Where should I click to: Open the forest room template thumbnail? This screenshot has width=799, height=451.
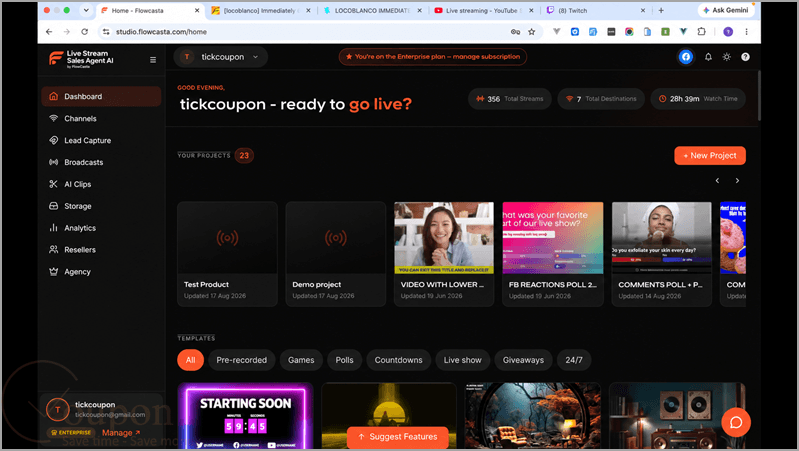point(532,416)
